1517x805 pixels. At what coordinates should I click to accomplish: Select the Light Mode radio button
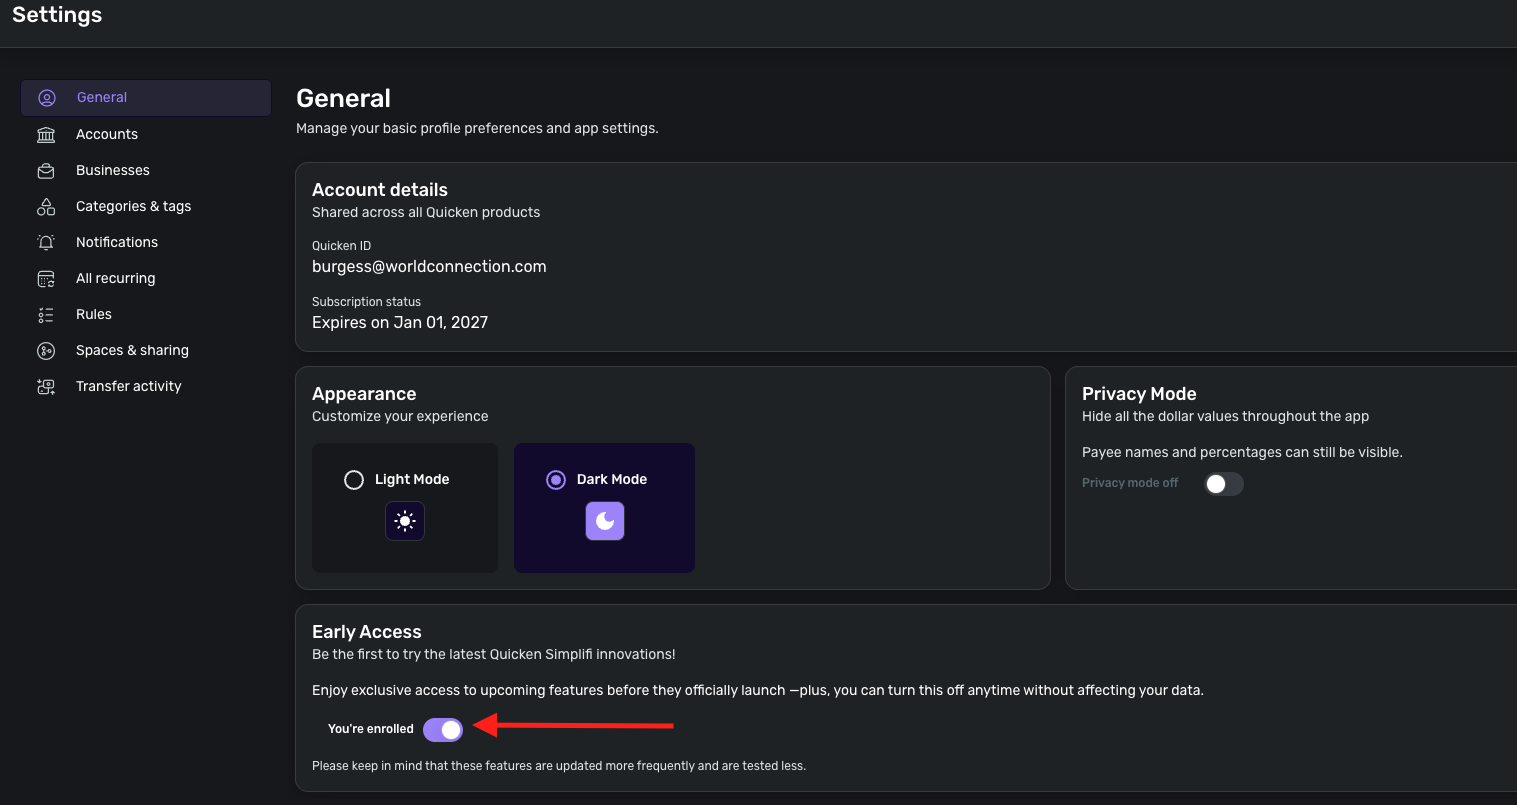point(354,480)
